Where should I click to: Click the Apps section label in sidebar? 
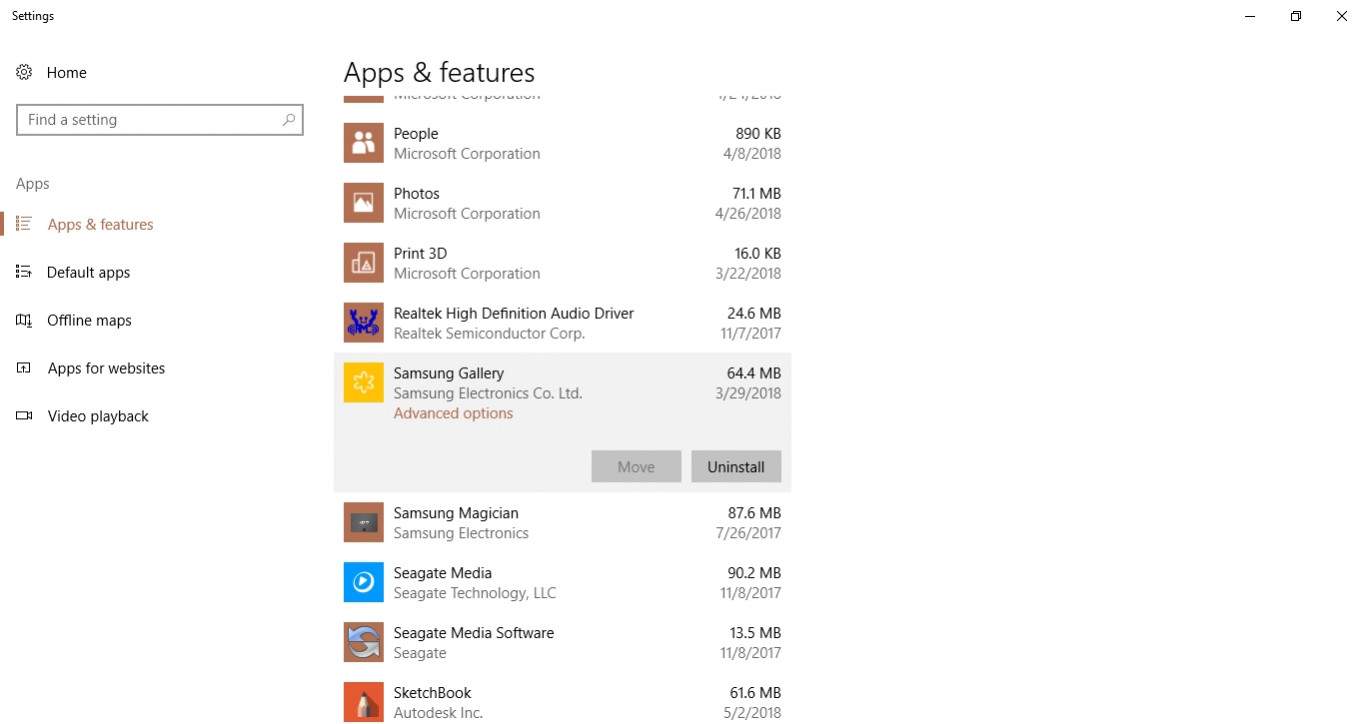click(33, 184)
